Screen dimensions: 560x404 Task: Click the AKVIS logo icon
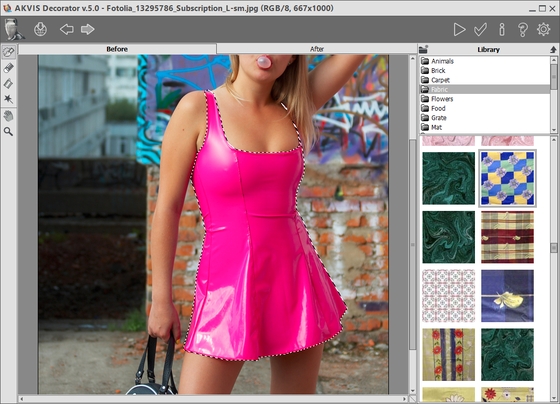pos(14,29)
